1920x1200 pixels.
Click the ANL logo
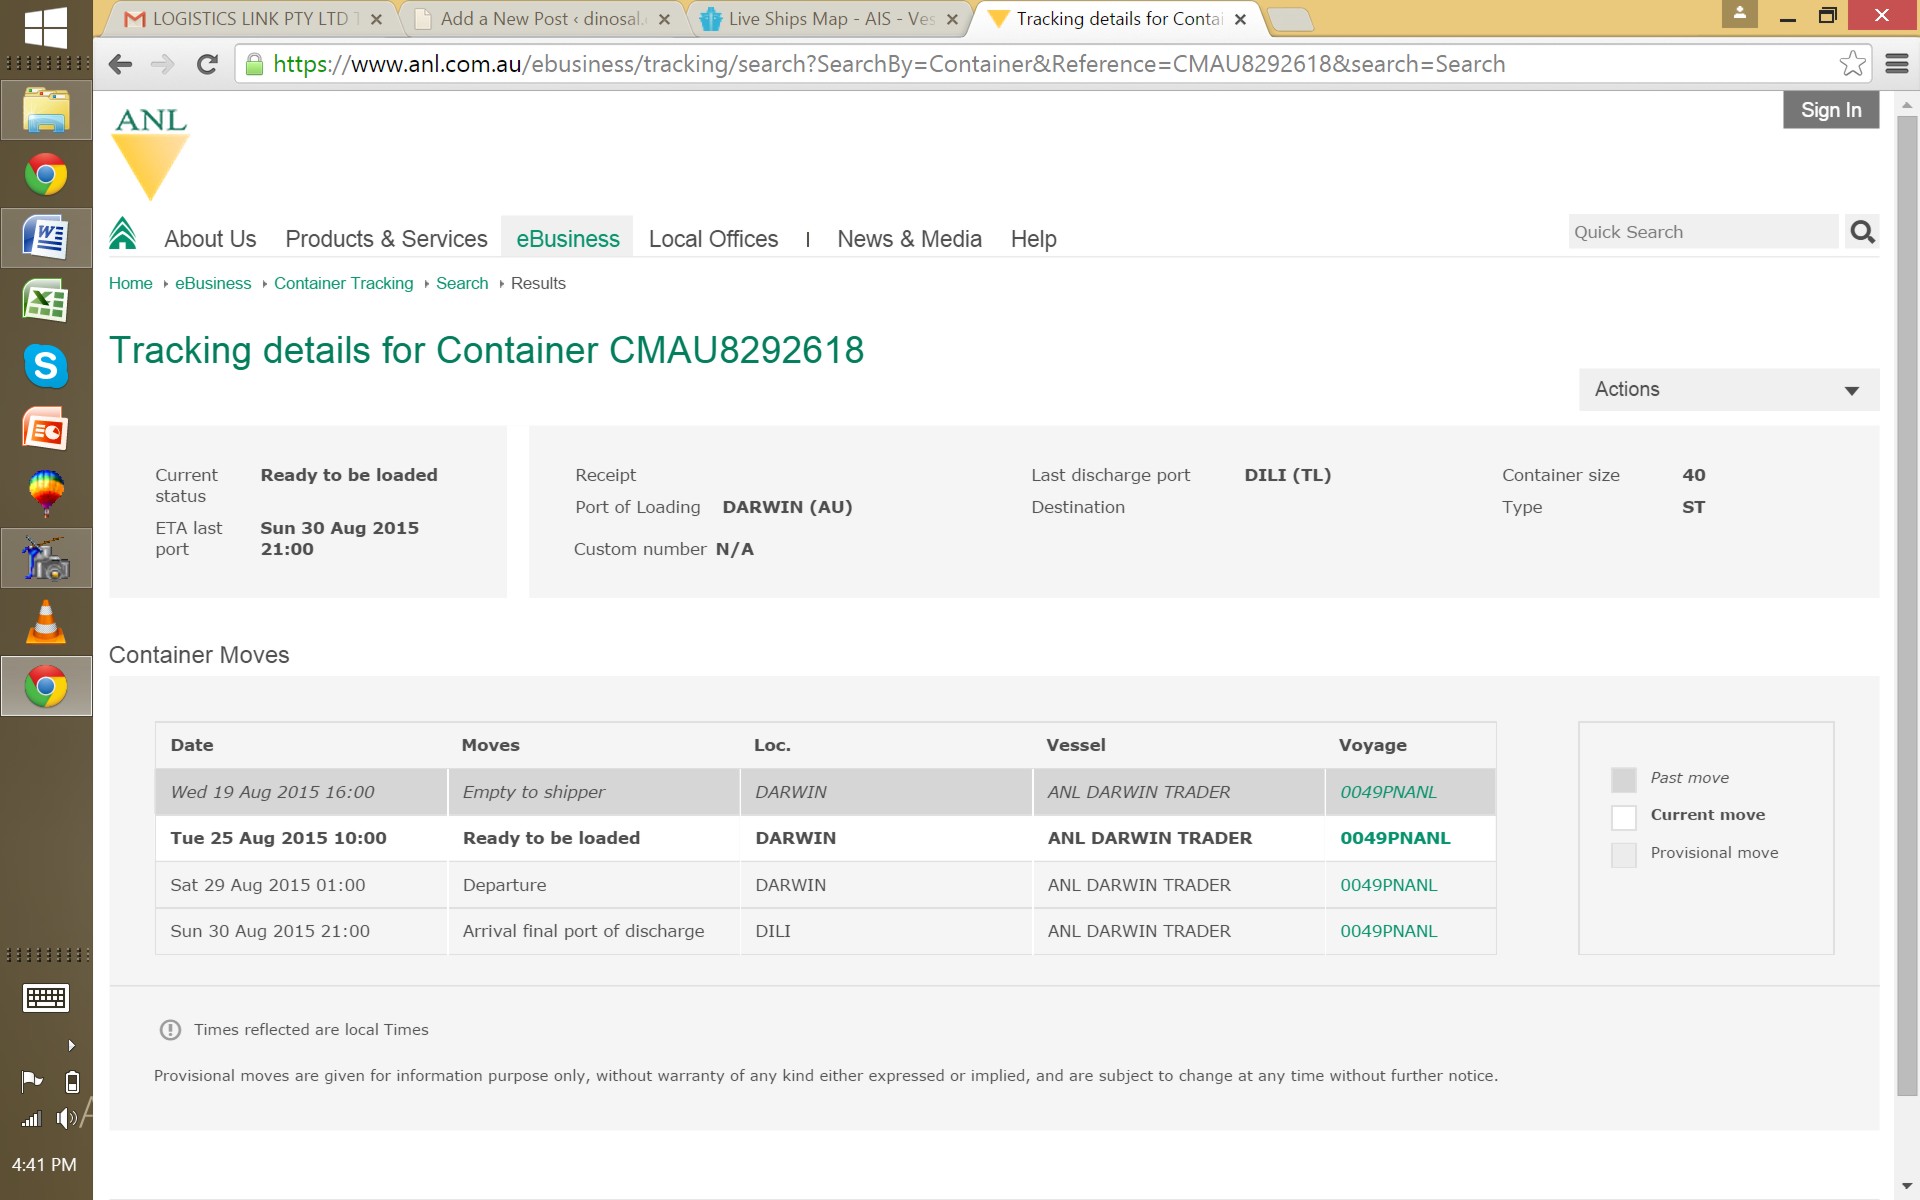pos(150,154)
